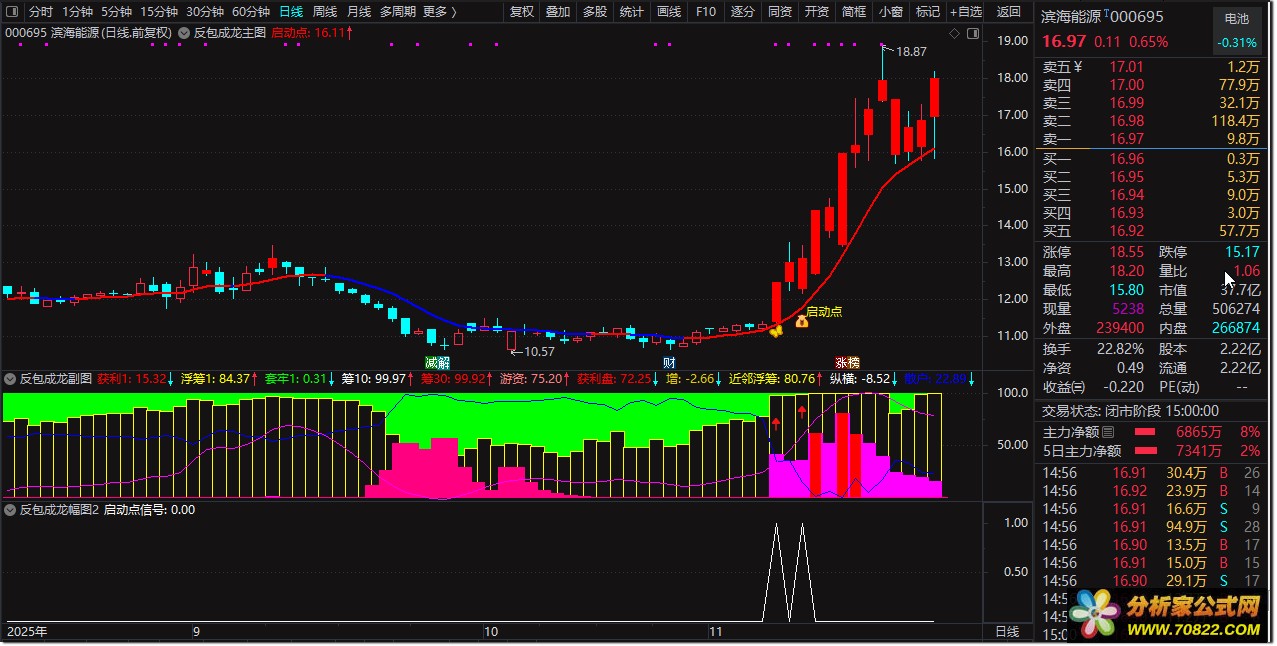Open the 画线 drawing tools
This screenshot has width=1277, height=646.
pyautogui.click(x=669, y=12)
